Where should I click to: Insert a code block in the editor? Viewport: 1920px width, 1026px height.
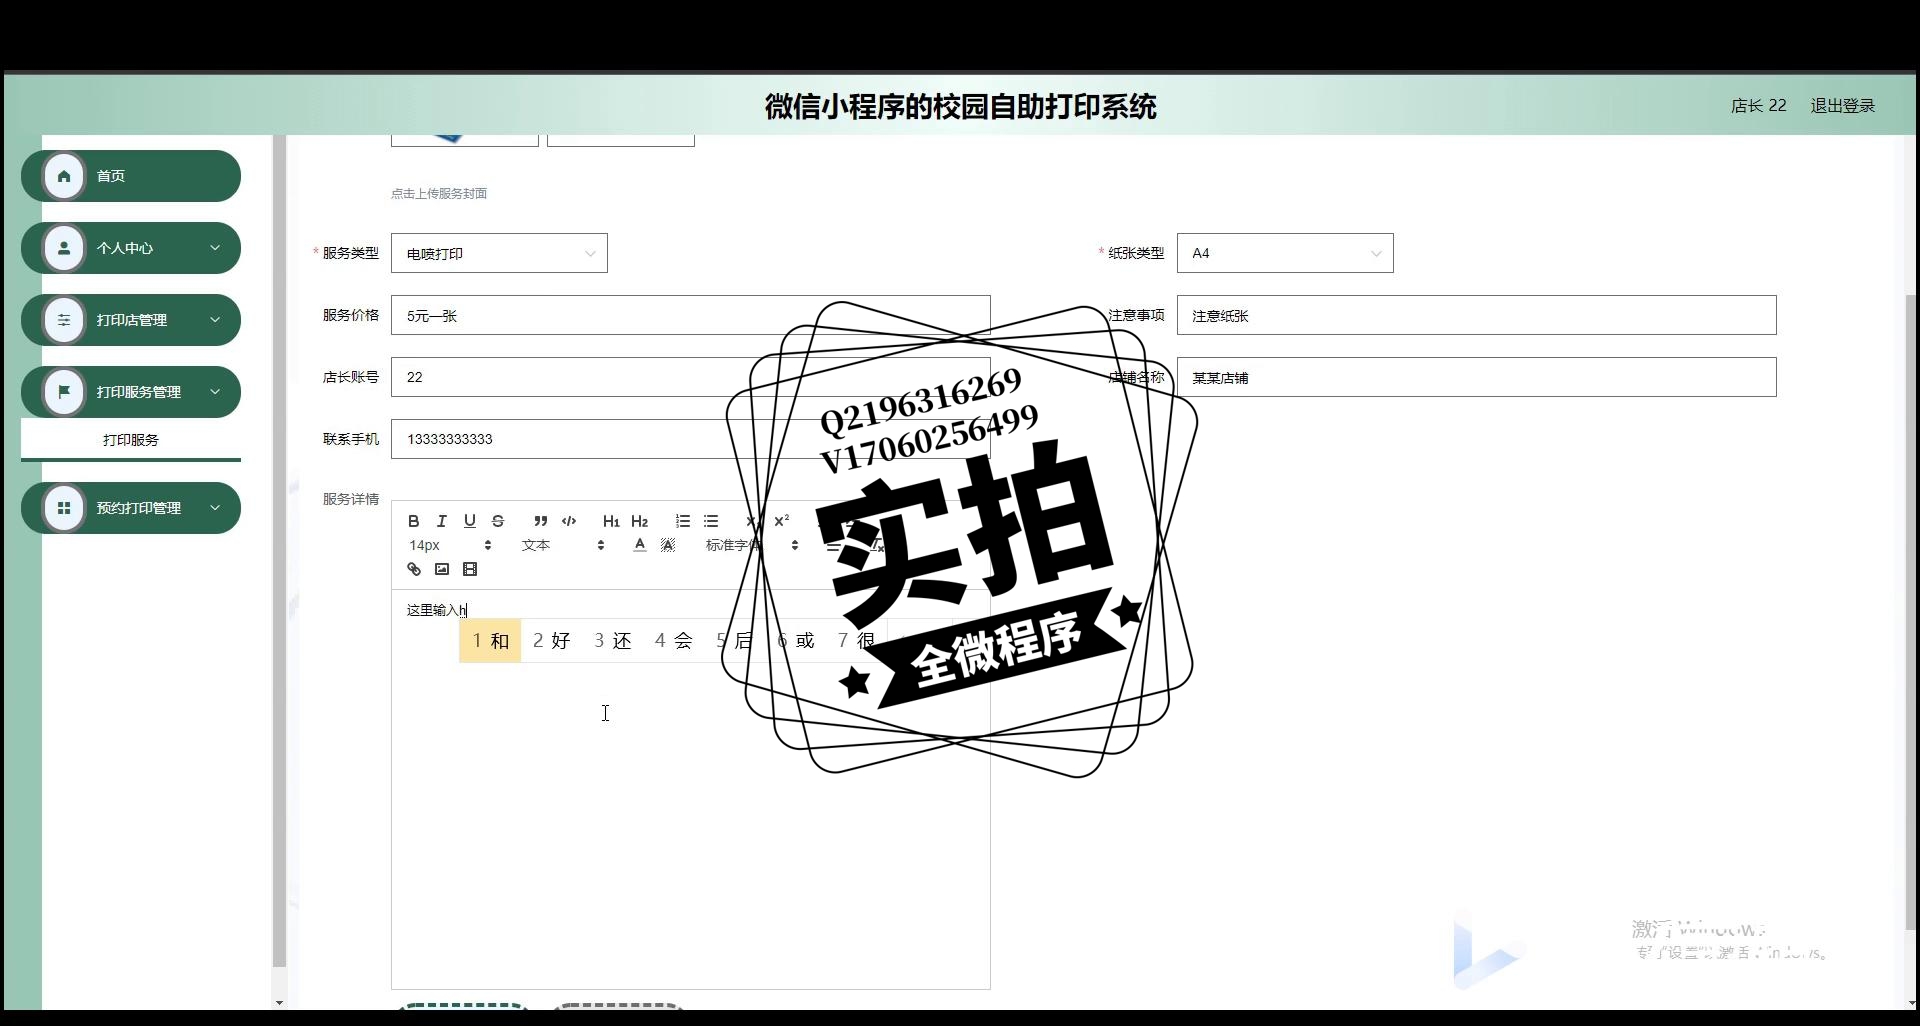[569, 521]
